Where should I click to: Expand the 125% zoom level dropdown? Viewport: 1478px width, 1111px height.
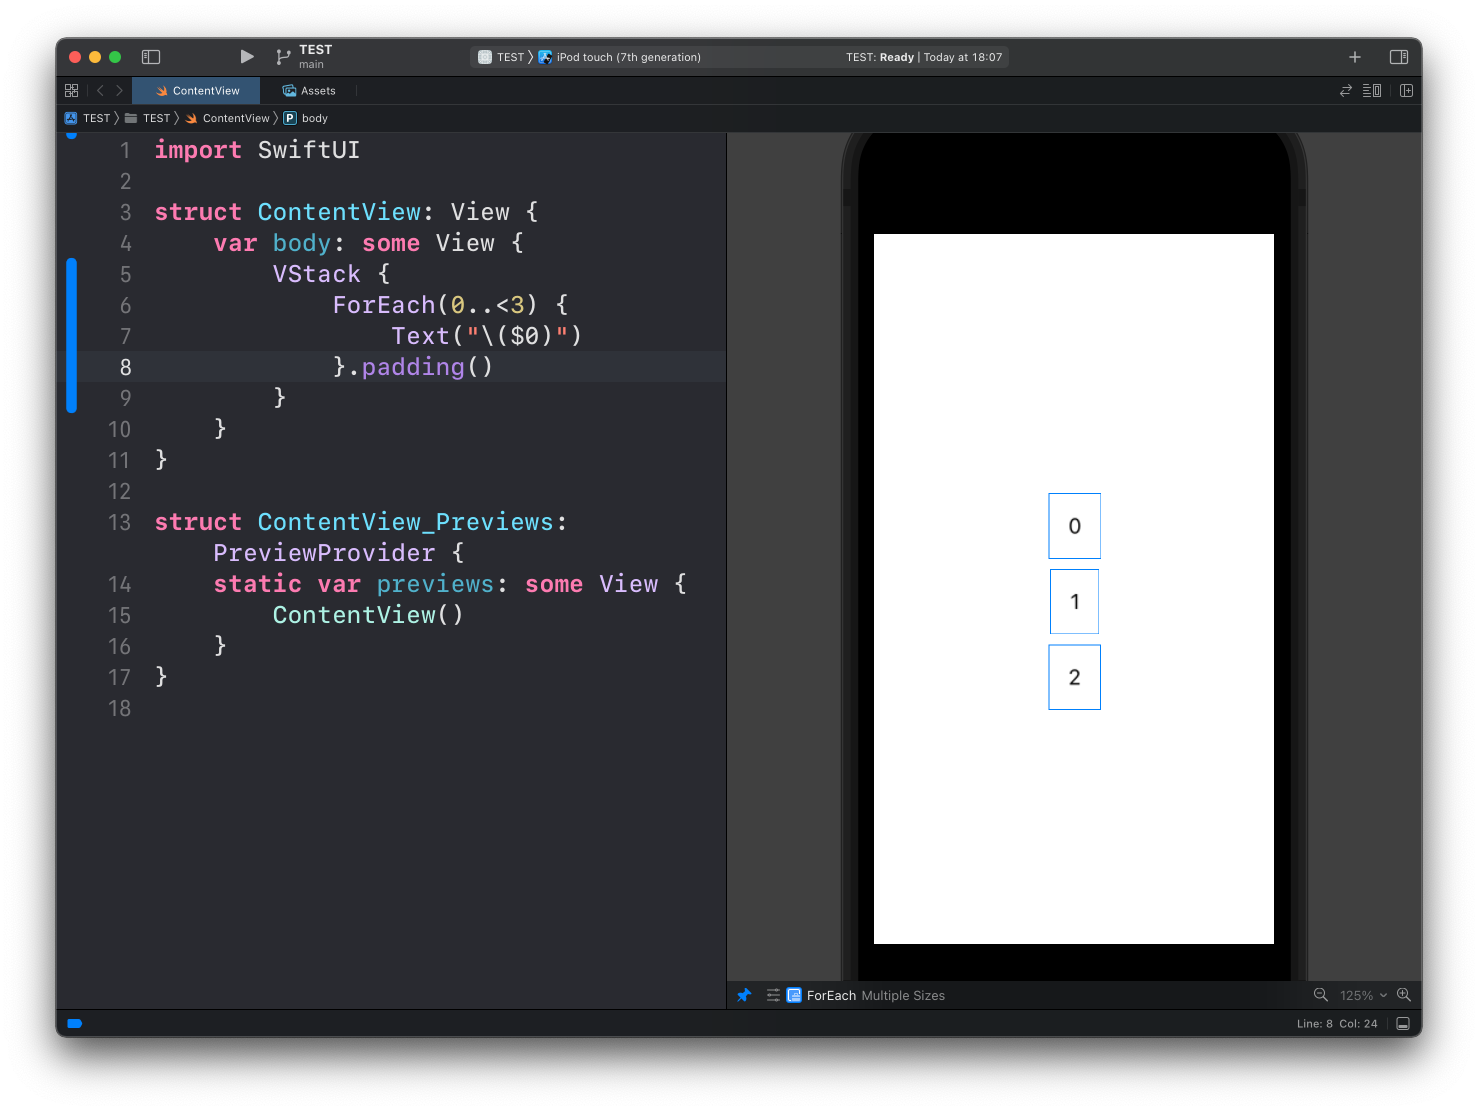tap(1363, 996)
